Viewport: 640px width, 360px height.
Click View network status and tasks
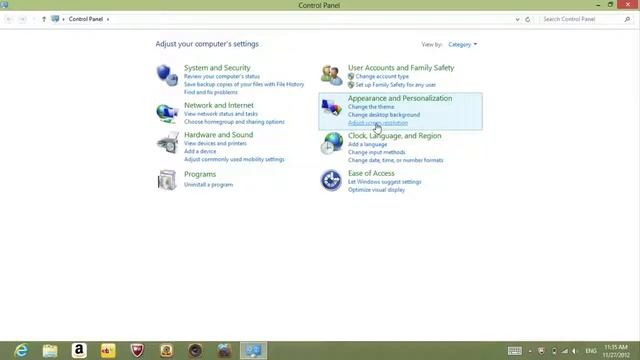(221, 114)
